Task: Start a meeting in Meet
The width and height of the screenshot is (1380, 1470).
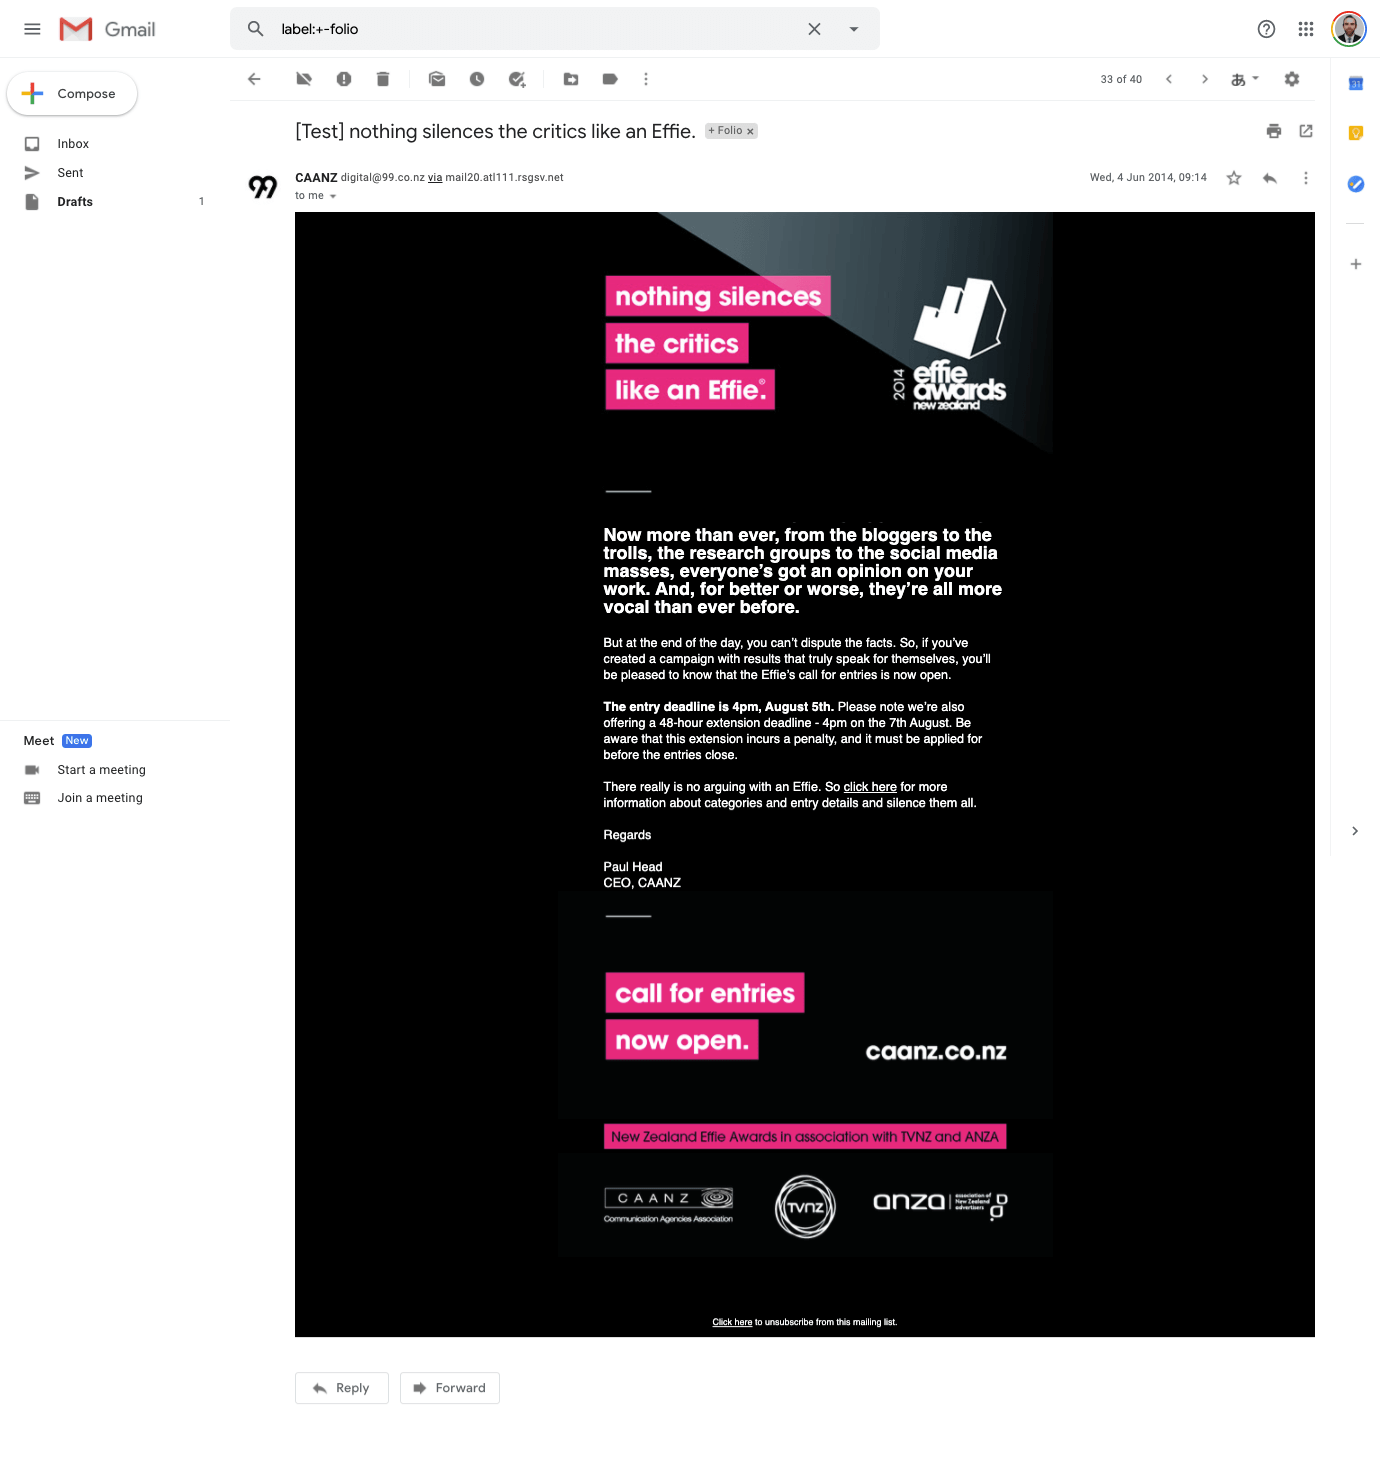Action: (101, 770)
